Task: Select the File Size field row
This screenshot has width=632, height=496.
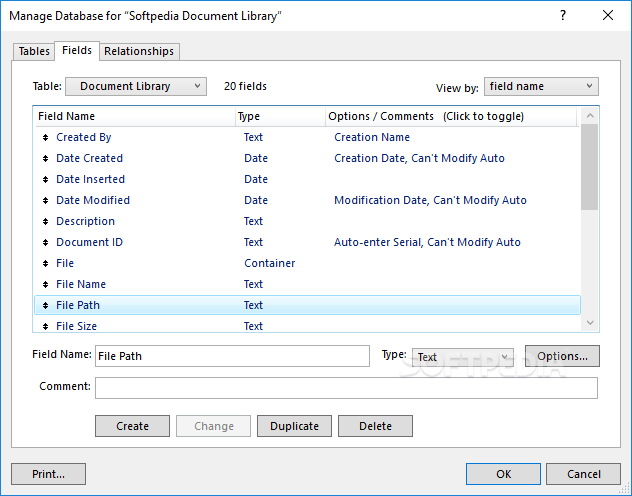Action: coord(307,325)
